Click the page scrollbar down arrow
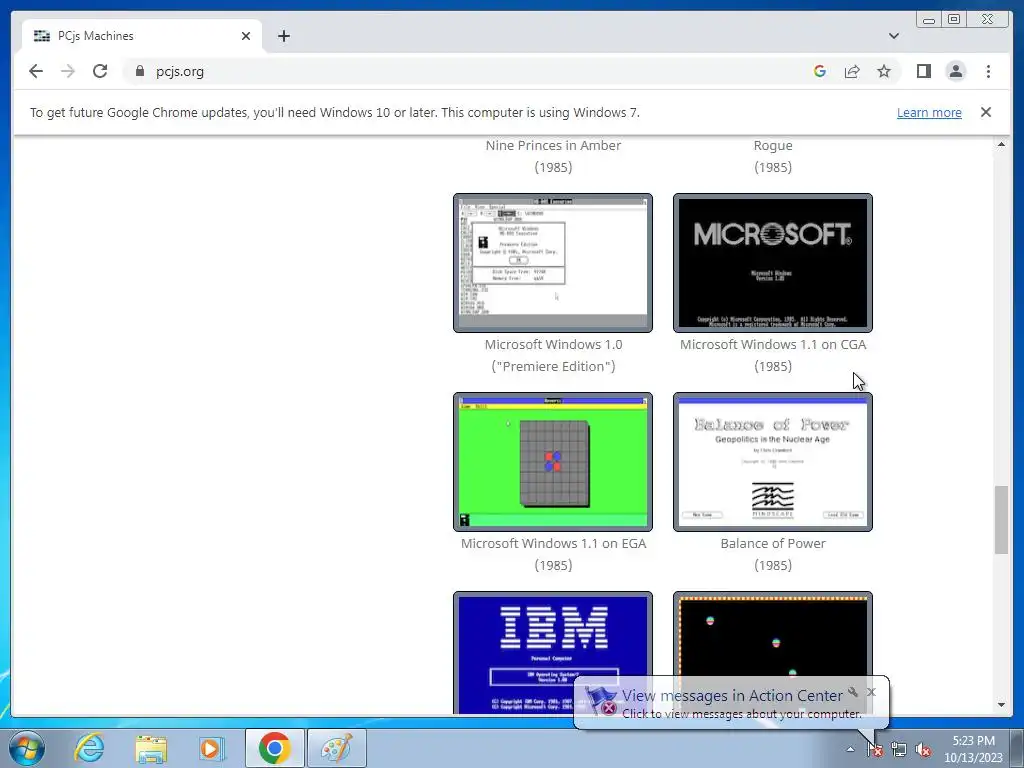 tap(1001, 705)
